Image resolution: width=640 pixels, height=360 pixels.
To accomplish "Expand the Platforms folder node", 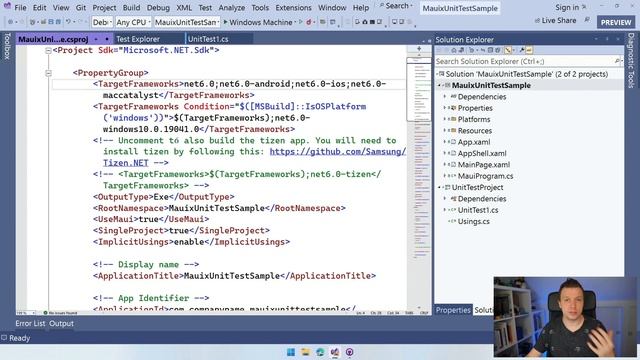I will 445,119.
